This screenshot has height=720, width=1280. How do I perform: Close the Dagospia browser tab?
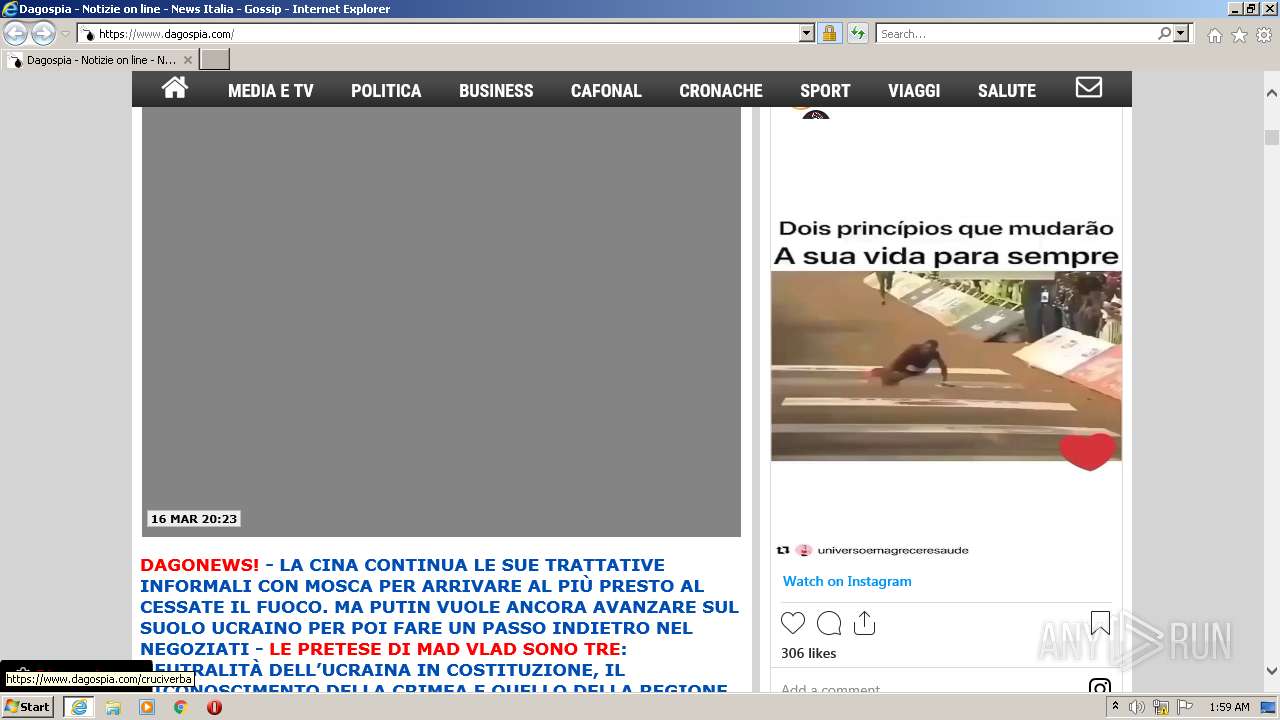click(187, 60)
